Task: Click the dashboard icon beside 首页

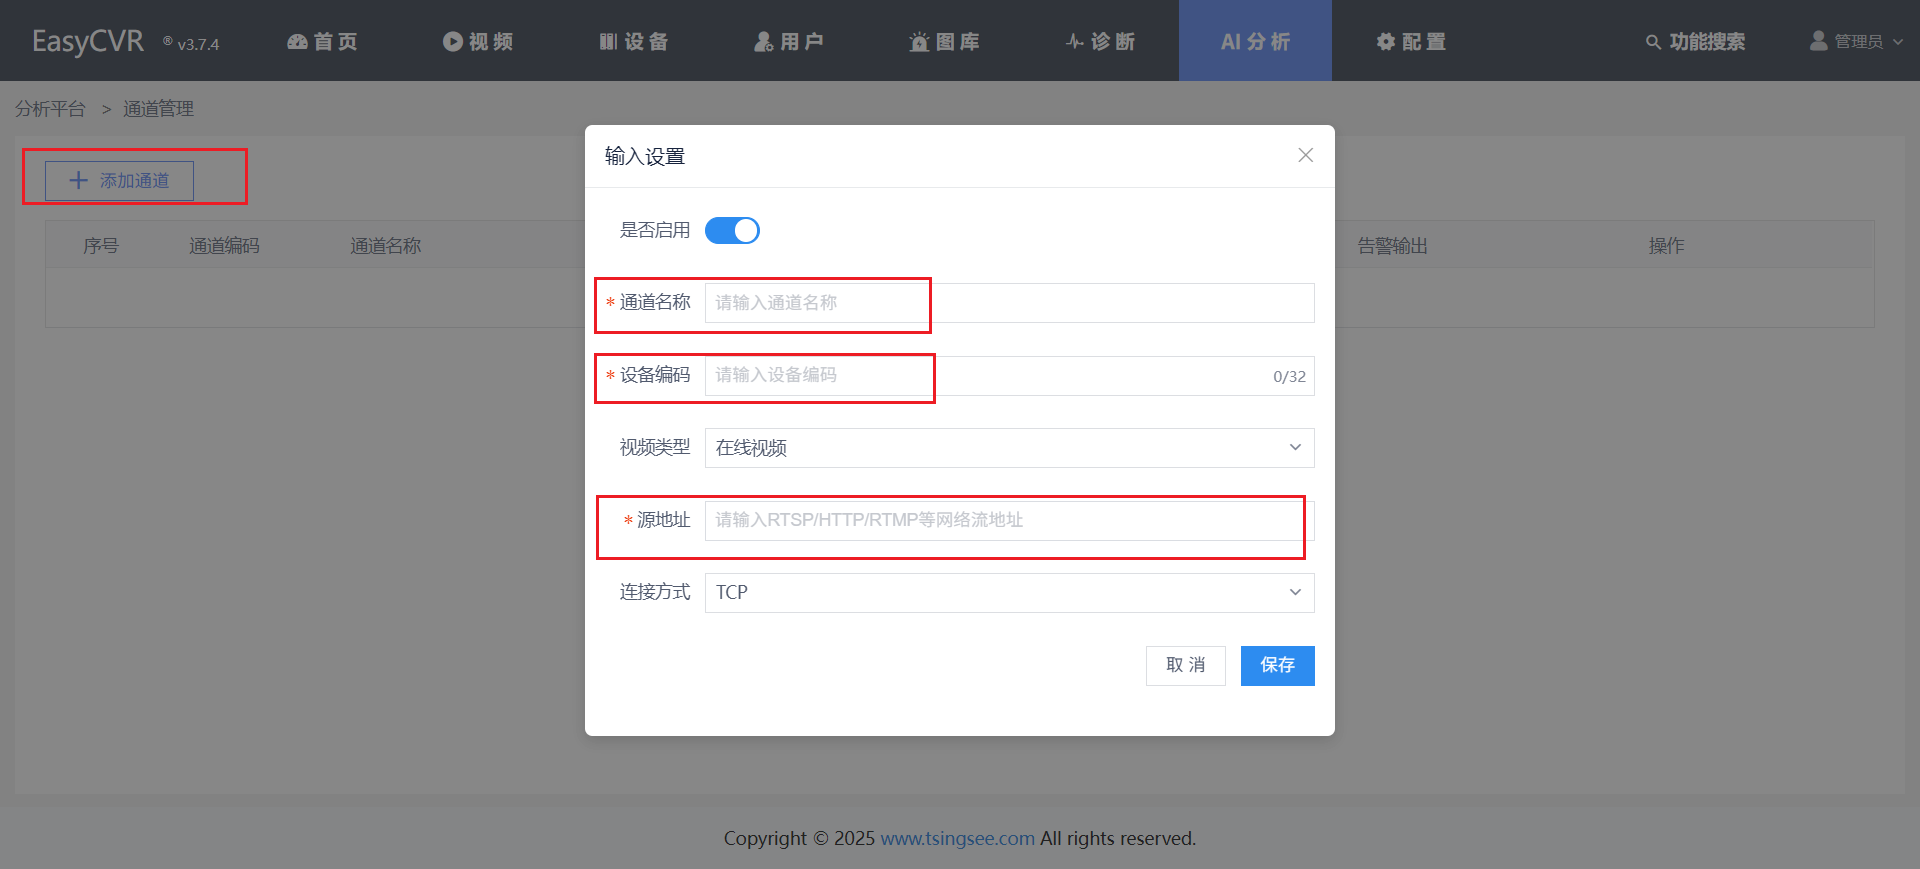Action: pyautogui.click(x=297, y=42)
